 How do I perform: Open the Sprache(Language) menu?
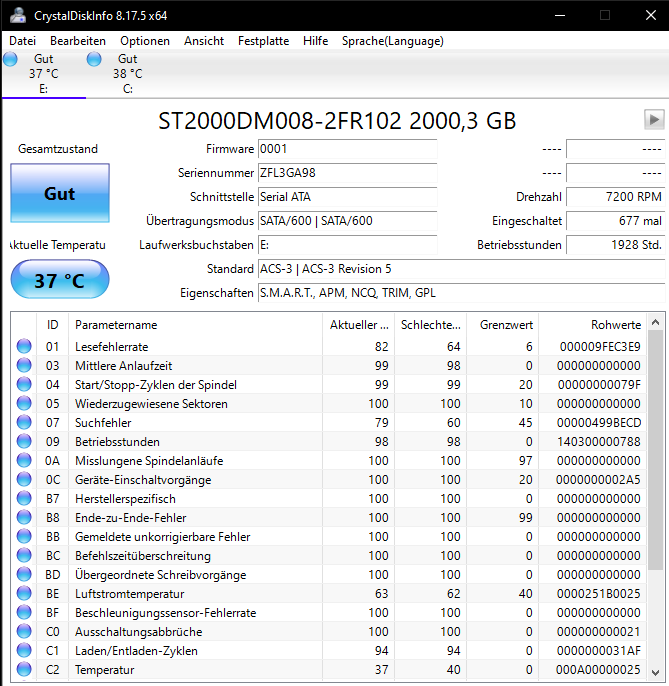[392, 41]
